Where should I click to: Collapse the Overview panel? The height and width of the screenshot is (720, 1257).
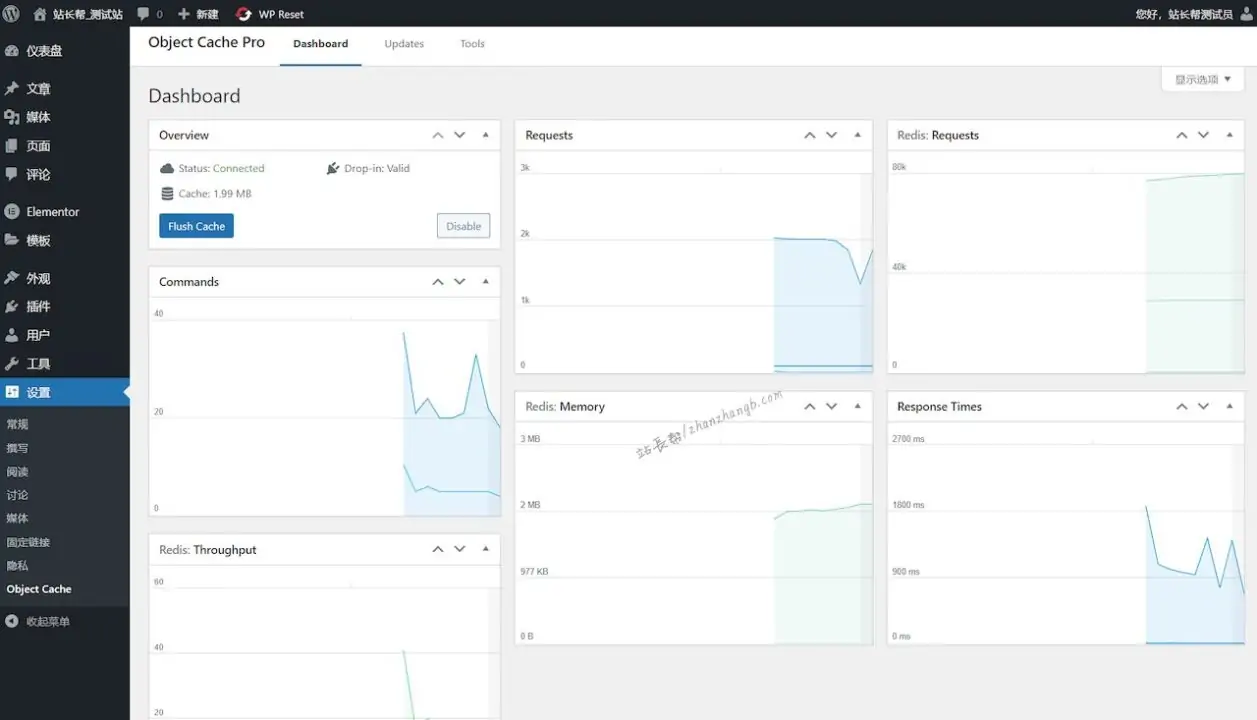pyautogui.click(x=485, y=134)
